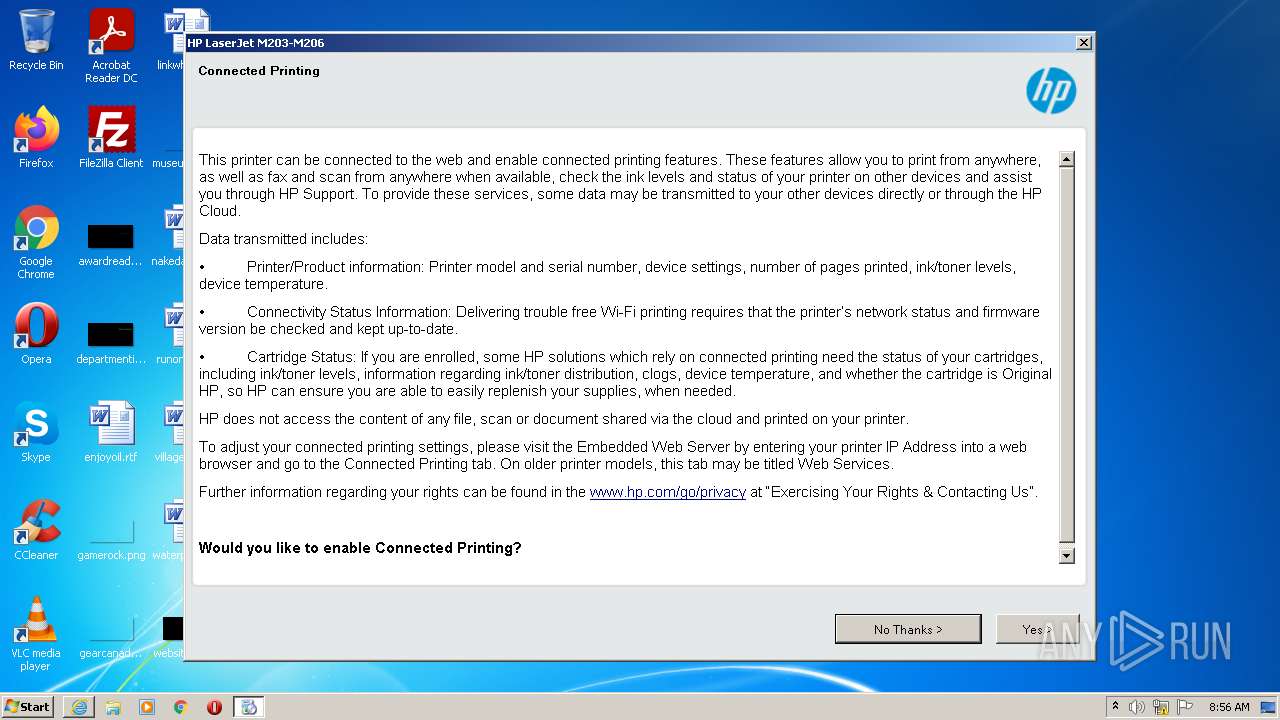Click the "Data transmitted includes:" text

click(283, 239)
